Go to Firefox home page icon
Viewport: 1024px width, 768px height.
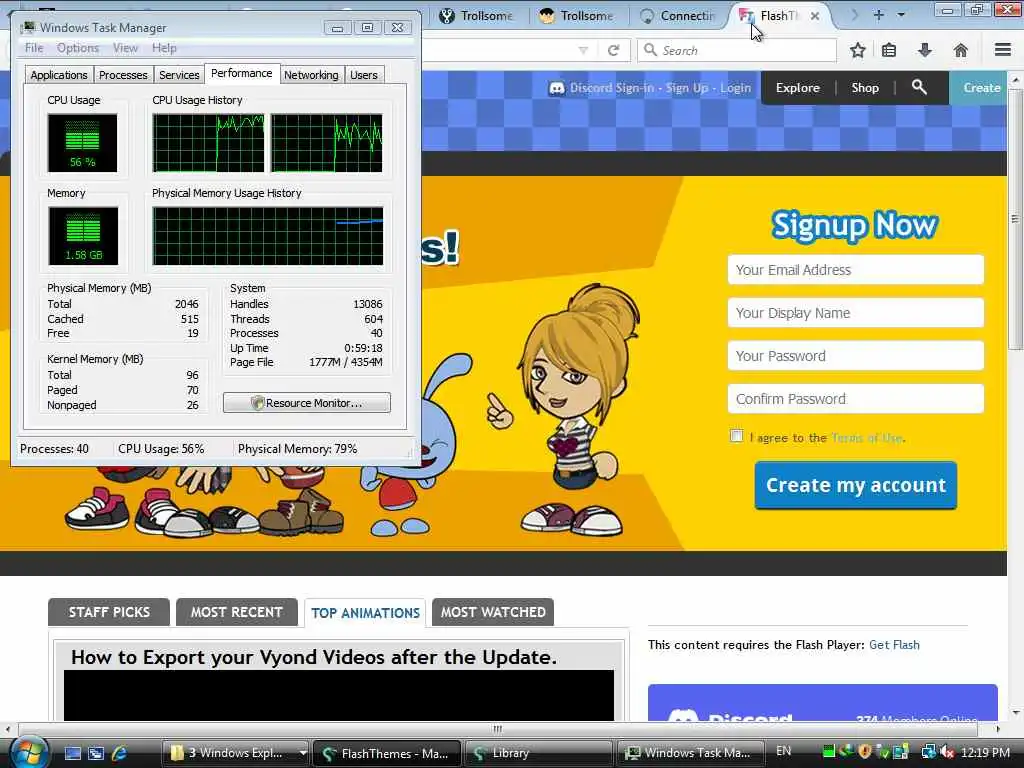click(x=961, y=50)
